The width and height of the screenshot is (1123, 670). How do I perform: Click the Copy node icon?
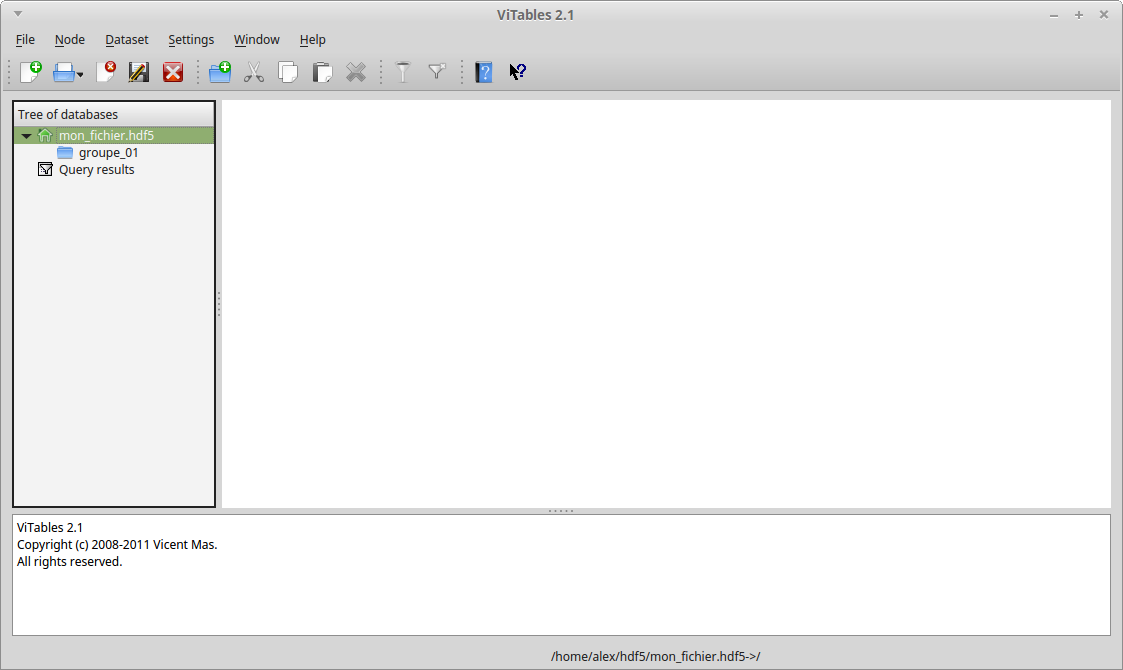coord(288,72)
